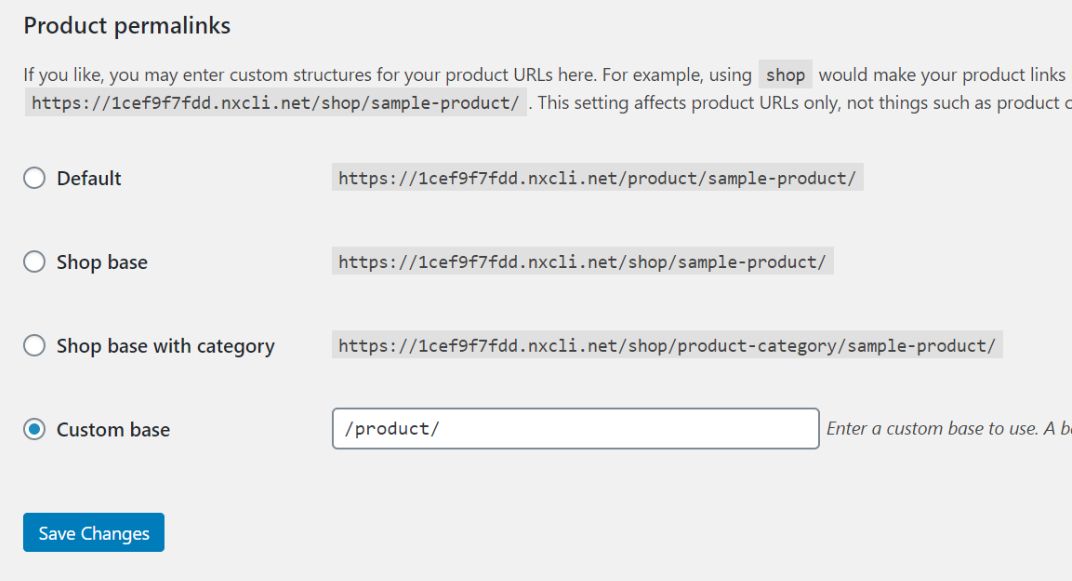Click the Product permalinks heading
Viewport: 1072px width, 581px height.
click(x=126, y=25)
